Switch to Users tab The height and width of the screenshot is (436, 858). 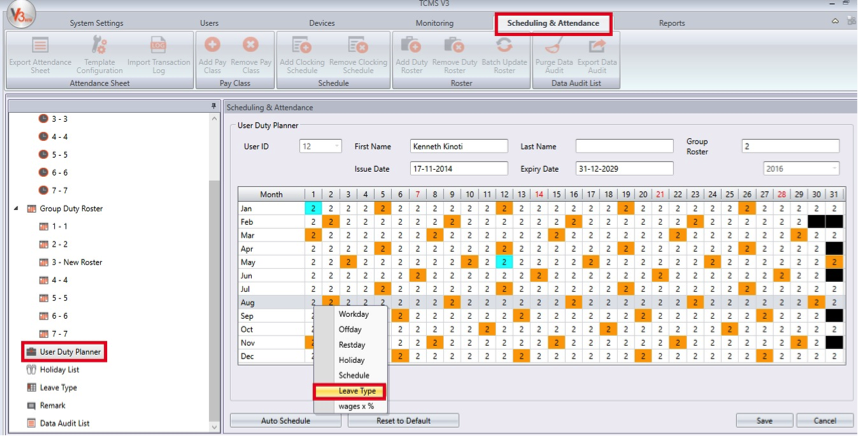[x=209, y=23]
